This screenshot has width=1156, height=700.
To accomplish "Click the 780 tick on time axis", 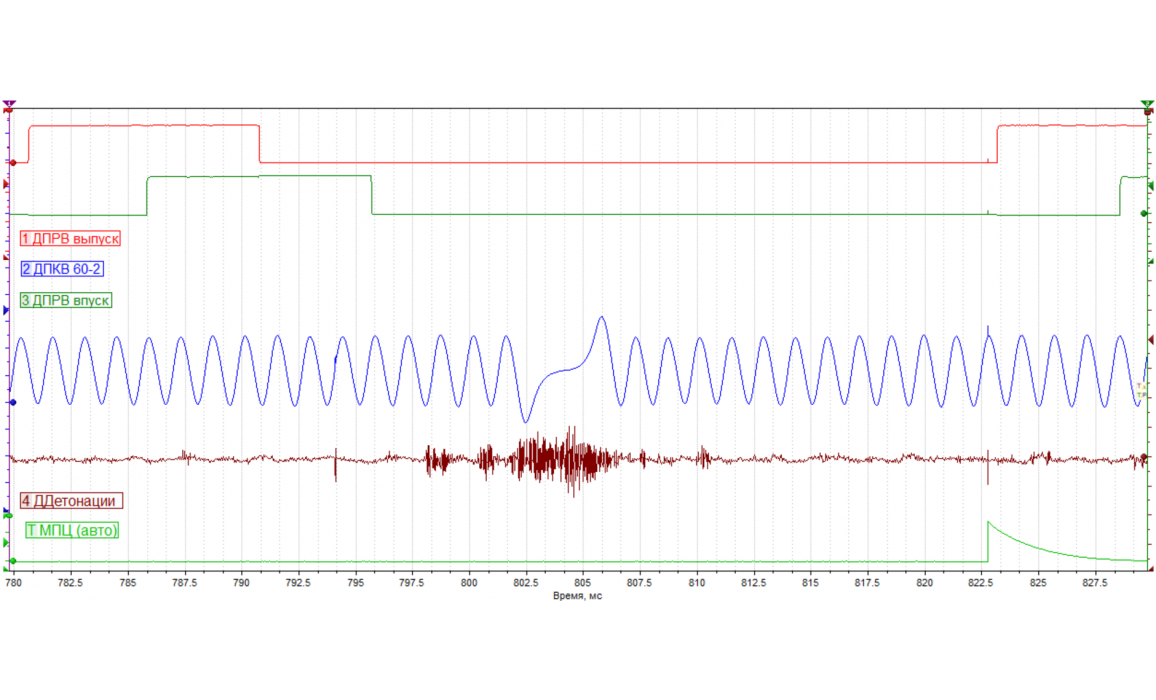I will (14, 581).
